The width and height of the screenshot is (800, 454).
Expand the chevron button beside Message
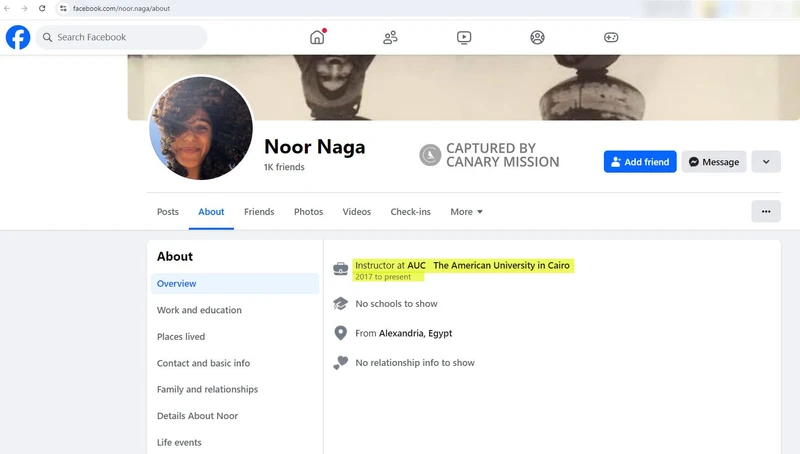point(766,162)
